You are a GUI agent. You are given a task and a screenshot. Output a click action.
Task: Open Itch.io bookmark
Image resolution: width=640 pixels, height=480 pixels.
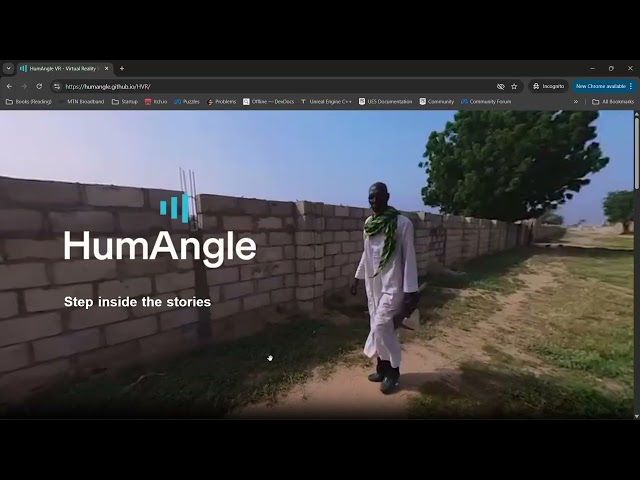coord(156,102)
